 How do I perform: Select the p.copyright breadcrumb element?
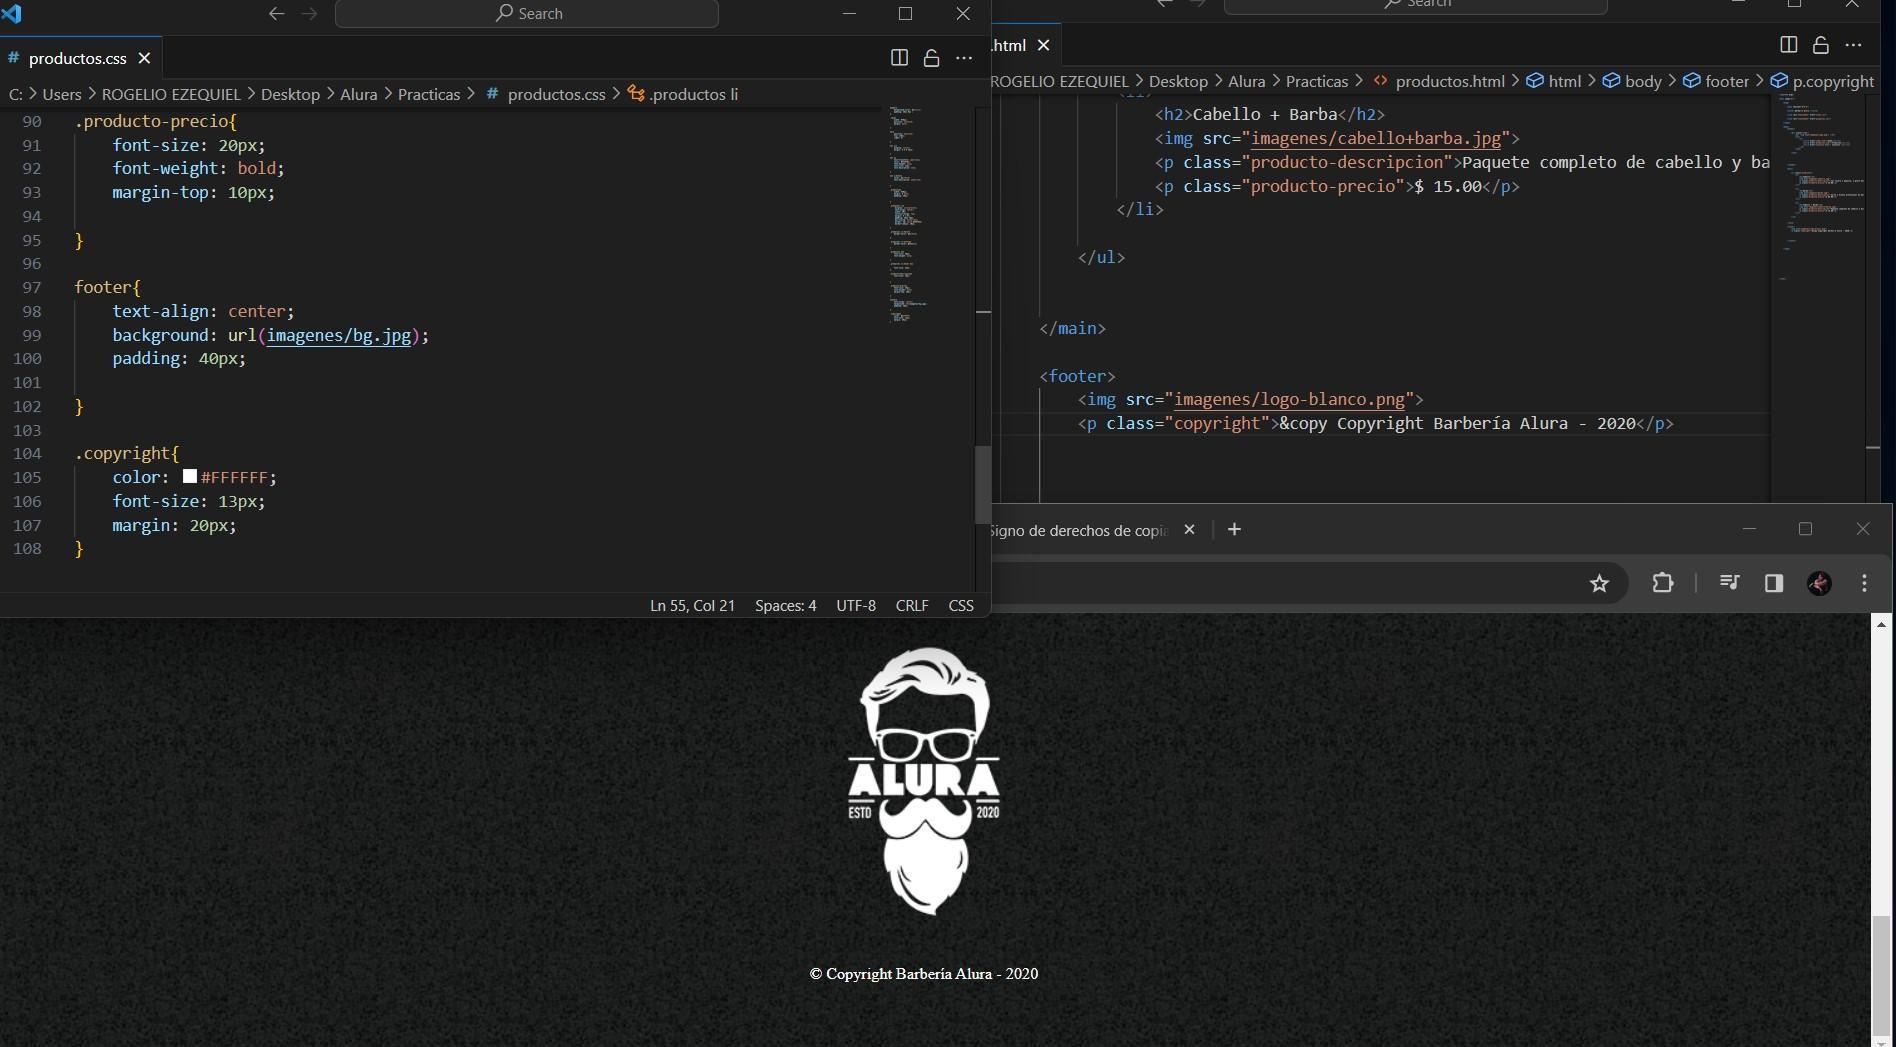pos(1822,81)
